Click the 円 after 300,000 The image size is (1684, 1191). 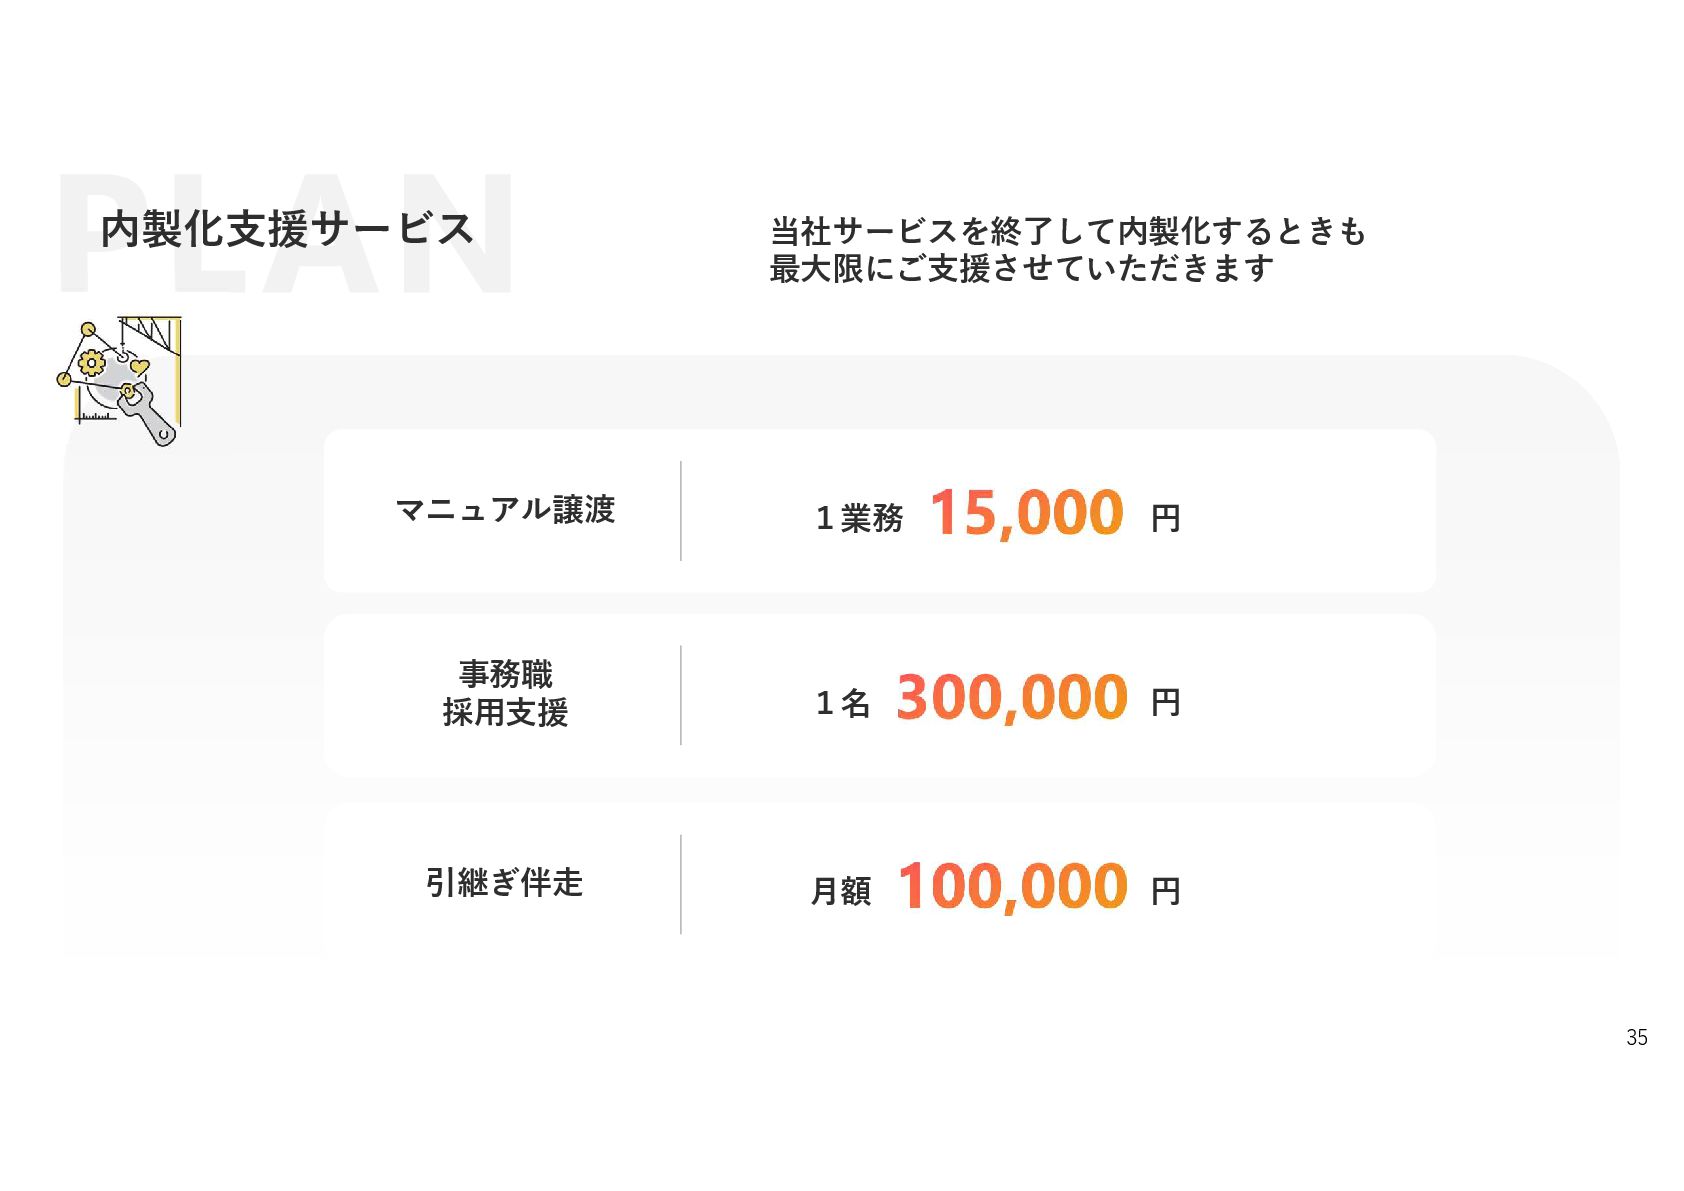(1166, 703)
